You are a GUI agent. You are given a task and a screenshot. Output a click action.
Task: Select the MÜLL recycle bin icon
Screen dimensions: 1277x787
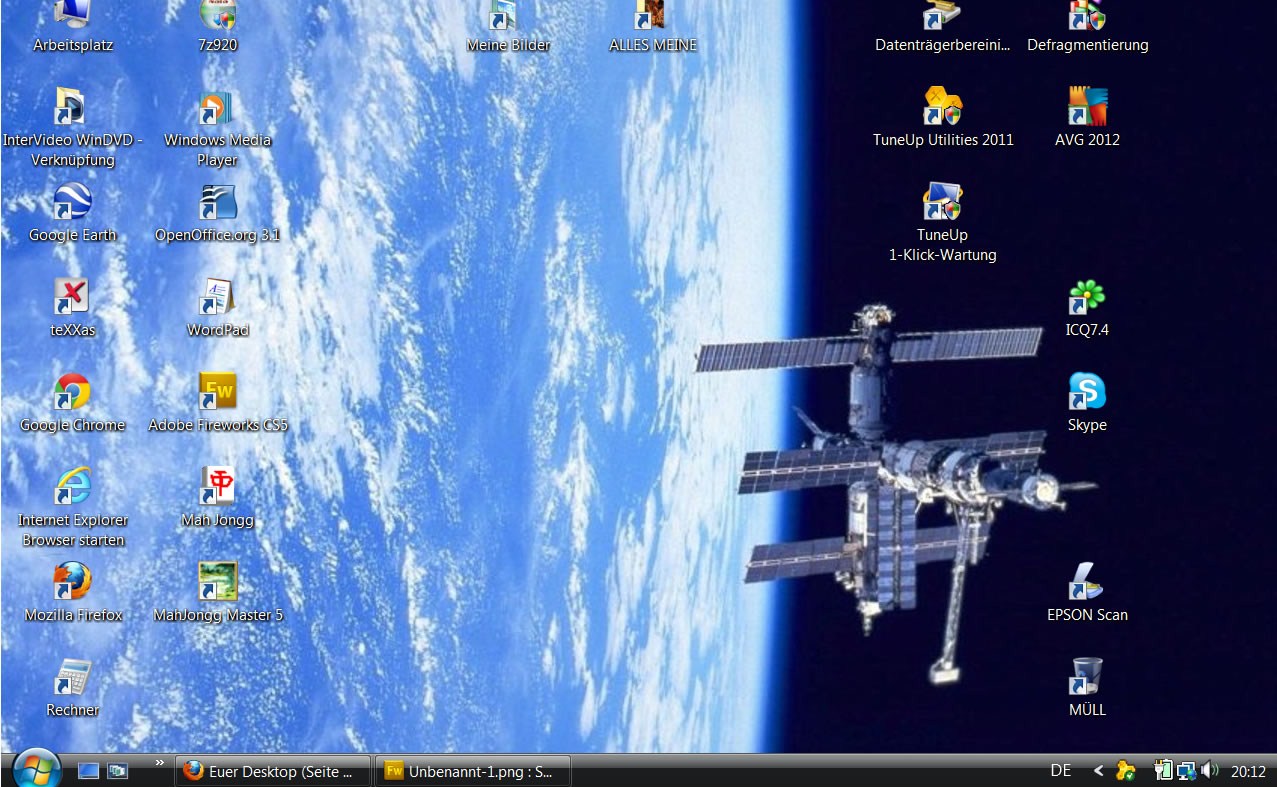pos(1087,676)
